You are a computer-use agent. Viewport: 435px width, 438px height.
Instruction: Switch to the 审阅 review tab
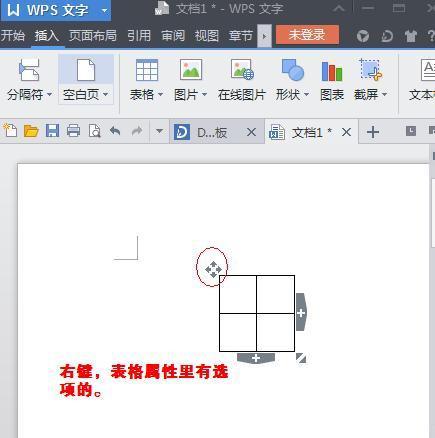coord(173,36)
